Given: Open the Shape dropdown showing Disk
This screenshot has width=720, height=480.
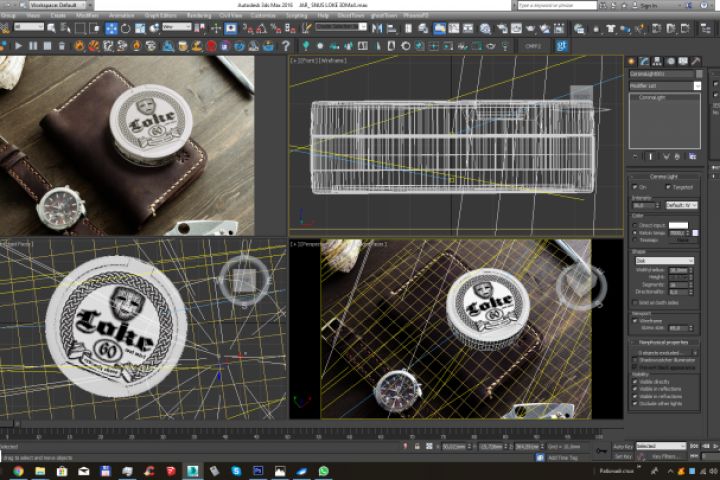Looking at the screenshot, I should click(x=664, y=260).
